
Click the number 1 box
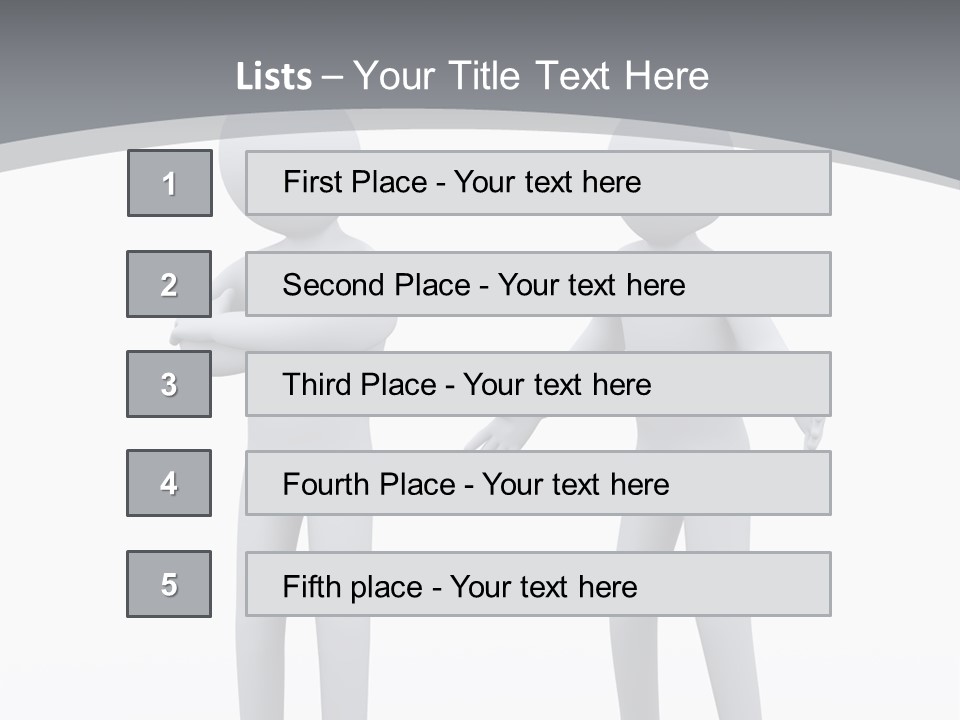pyautogui.click(x=170, y=183)
